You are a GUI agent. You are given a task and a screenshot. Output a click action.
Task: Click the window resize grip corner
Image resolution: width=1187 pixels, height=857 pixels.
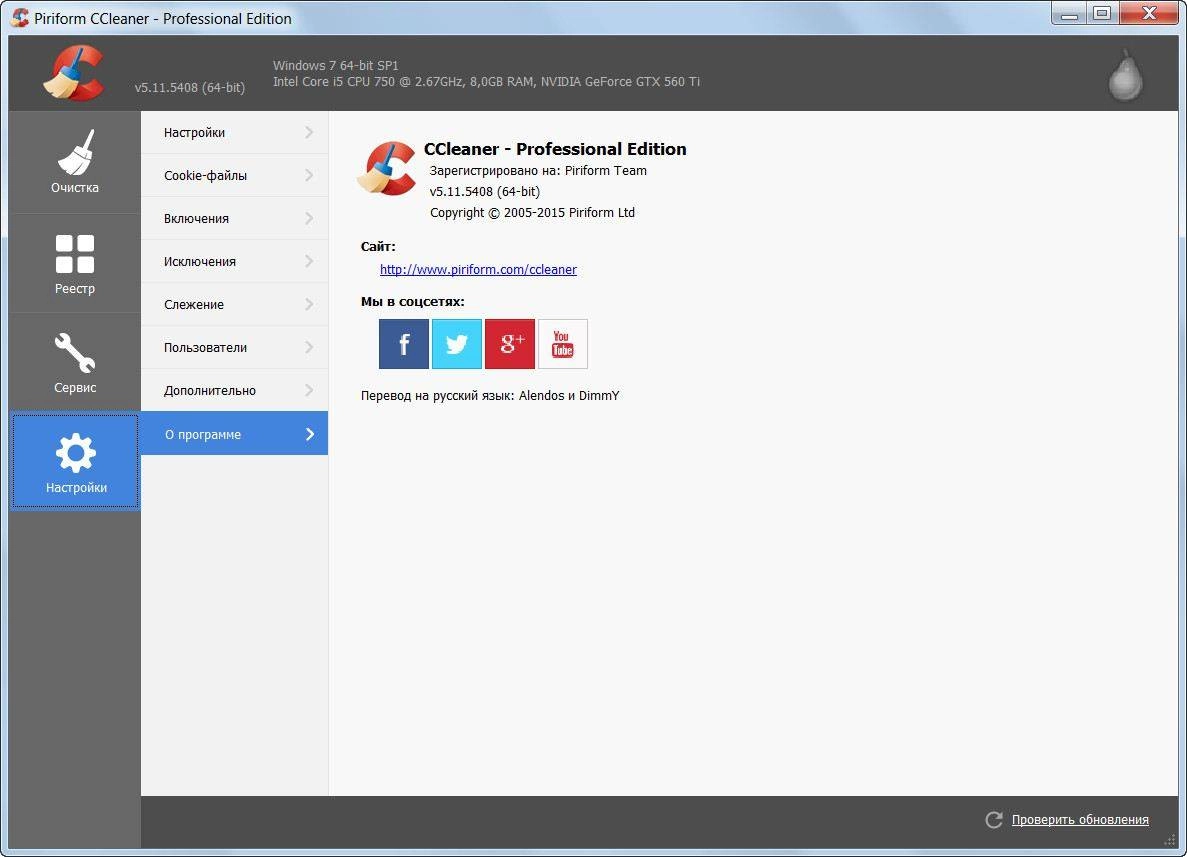pos(1170,840)
